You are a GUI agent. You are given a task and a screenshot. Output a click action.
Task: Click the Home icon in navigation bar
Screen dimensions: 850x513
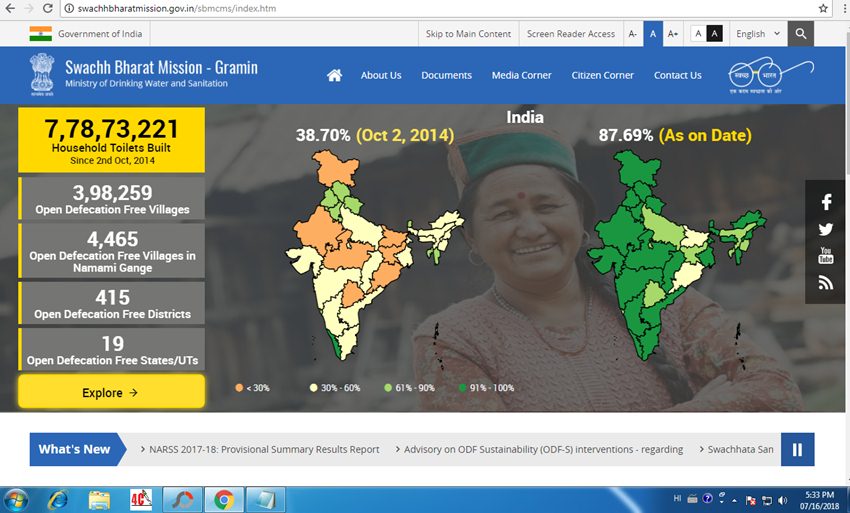[334, 75]
